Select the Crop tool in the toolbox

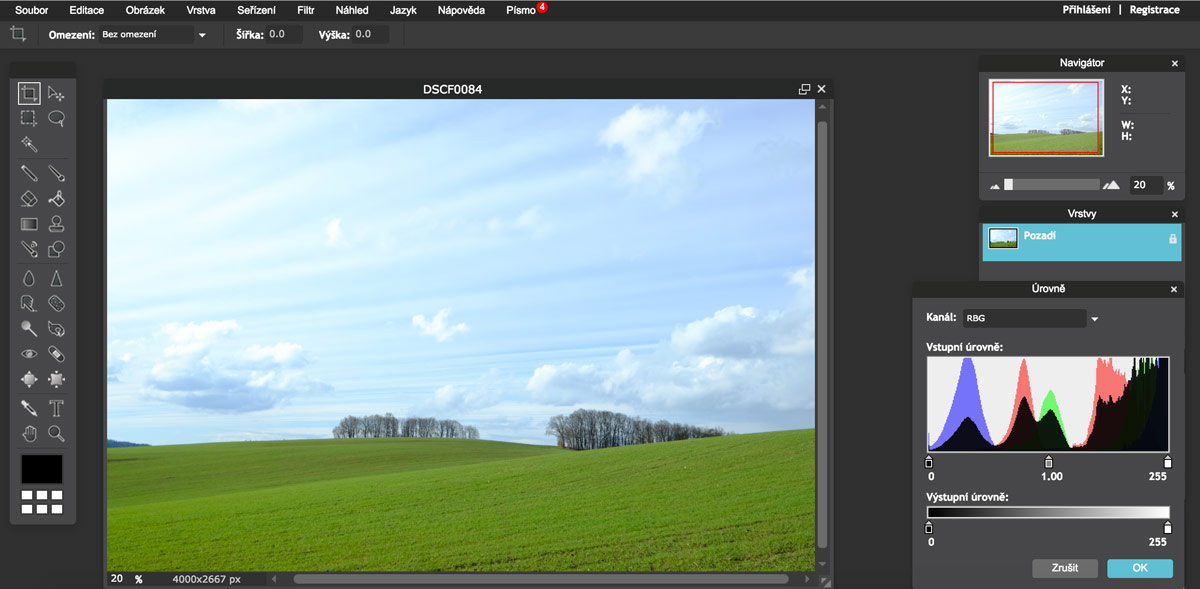29,94
